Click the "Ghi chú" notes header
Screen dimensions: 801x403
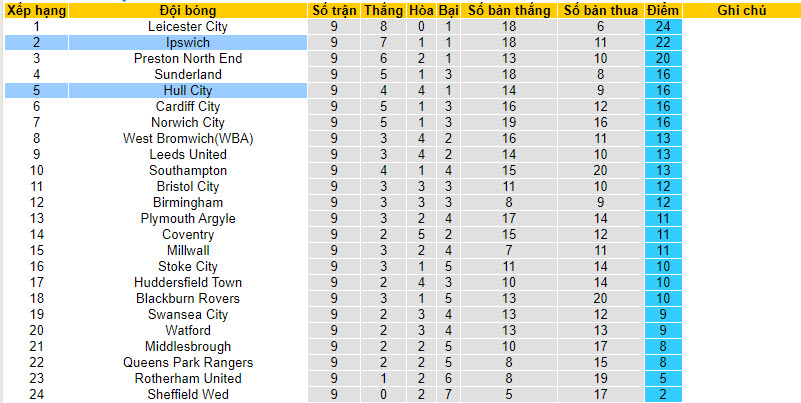click(742, 10)
